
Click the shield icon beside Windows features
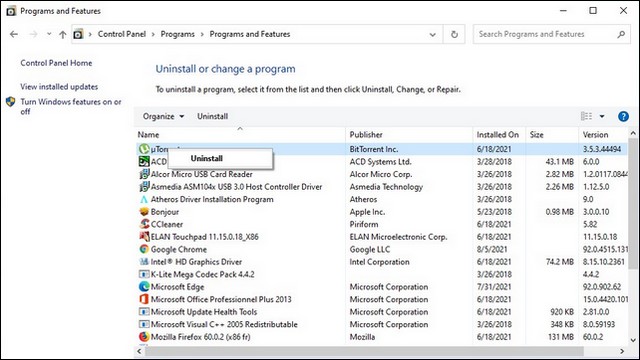click(x=11, y=102)
